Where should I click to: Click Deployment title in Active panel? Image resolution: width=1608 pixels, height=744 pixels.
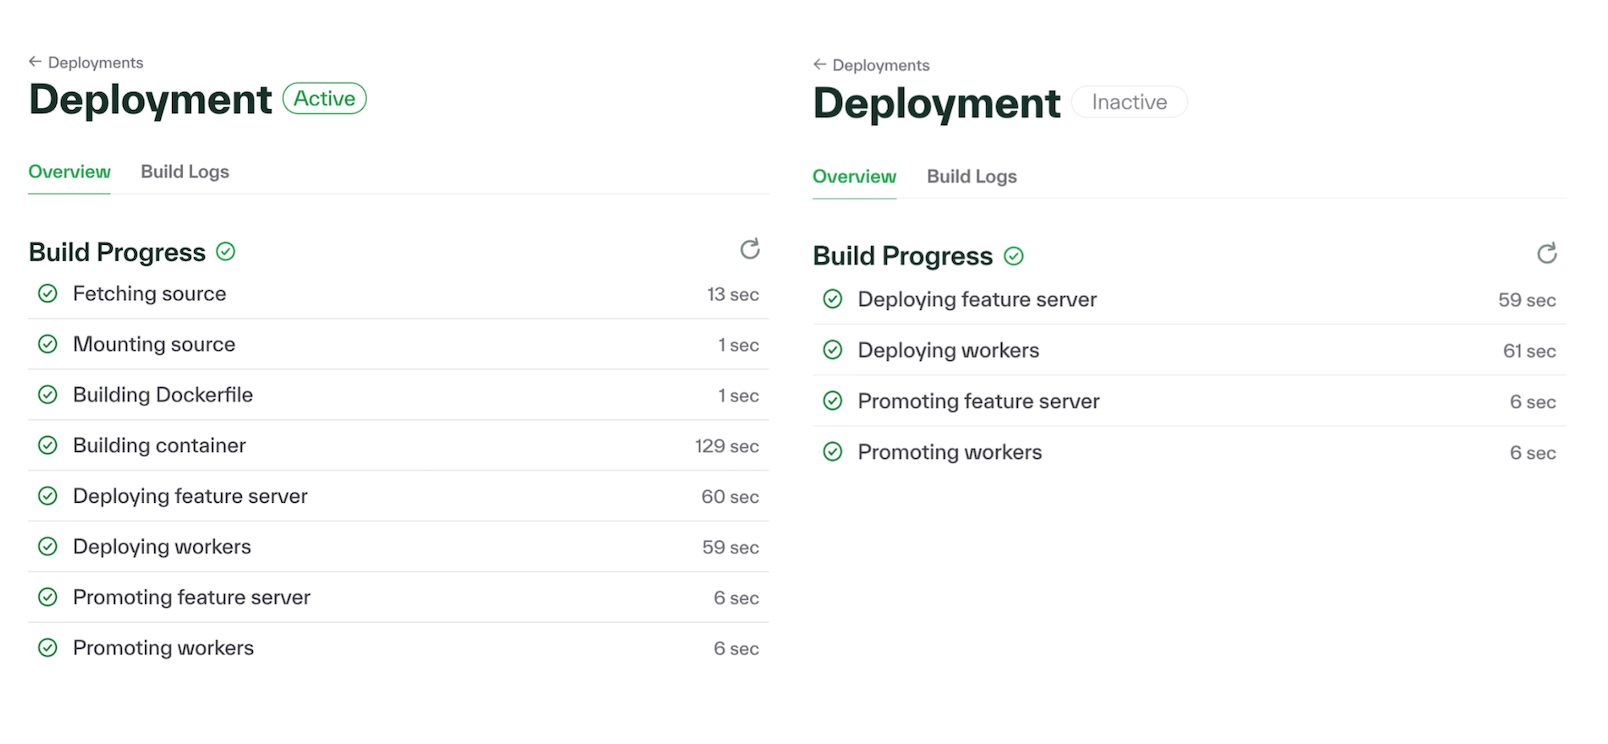(x=150, y=100)
